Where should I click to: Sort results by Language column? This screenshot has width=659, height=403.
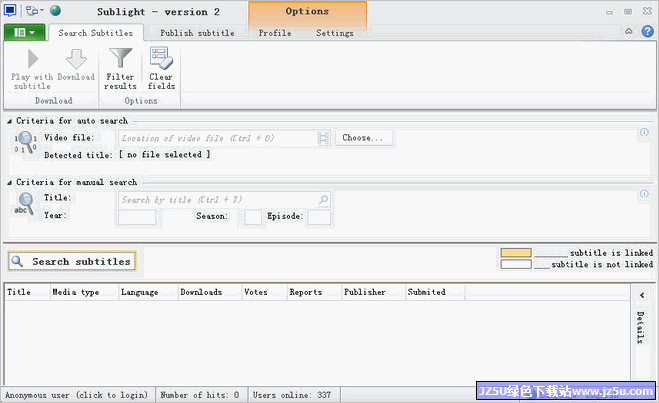(148, 292)
